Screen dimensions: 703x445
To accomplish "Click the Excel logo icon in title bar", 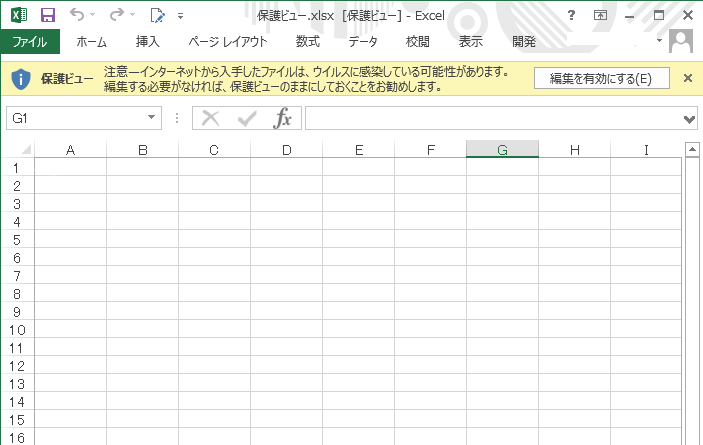I will click(19, 15).
